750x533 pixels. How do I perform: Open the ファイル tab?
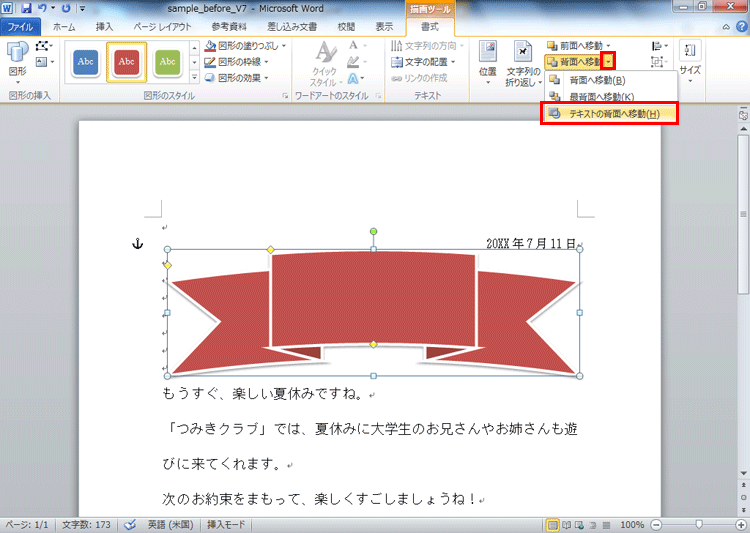[x=20, y=27]
